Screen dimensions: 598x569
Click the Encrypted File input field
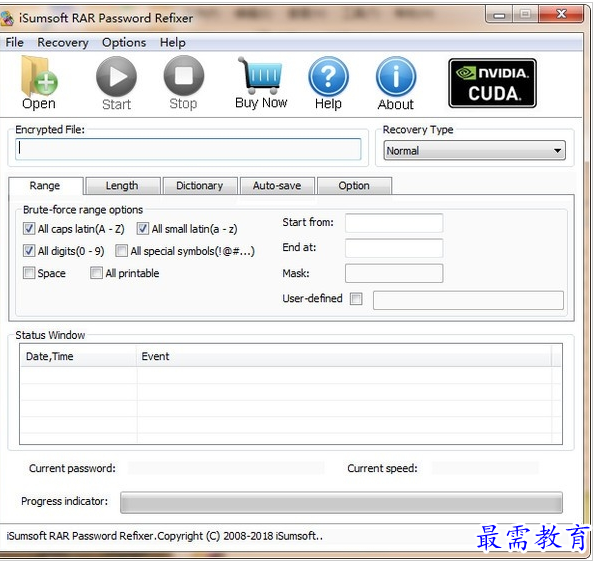[188, 149]
